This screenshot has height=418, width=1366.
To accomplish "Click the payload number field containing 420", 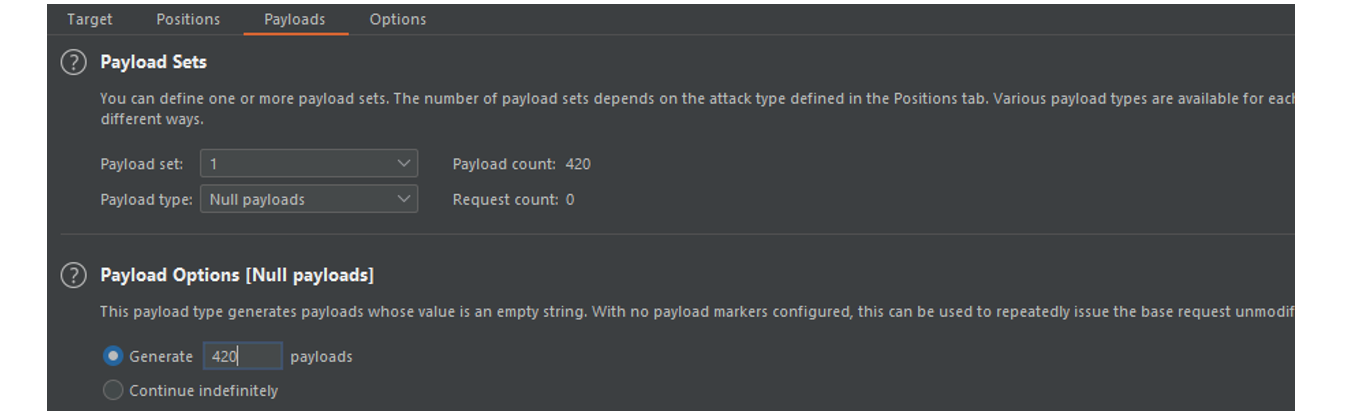I will [242, 356].
